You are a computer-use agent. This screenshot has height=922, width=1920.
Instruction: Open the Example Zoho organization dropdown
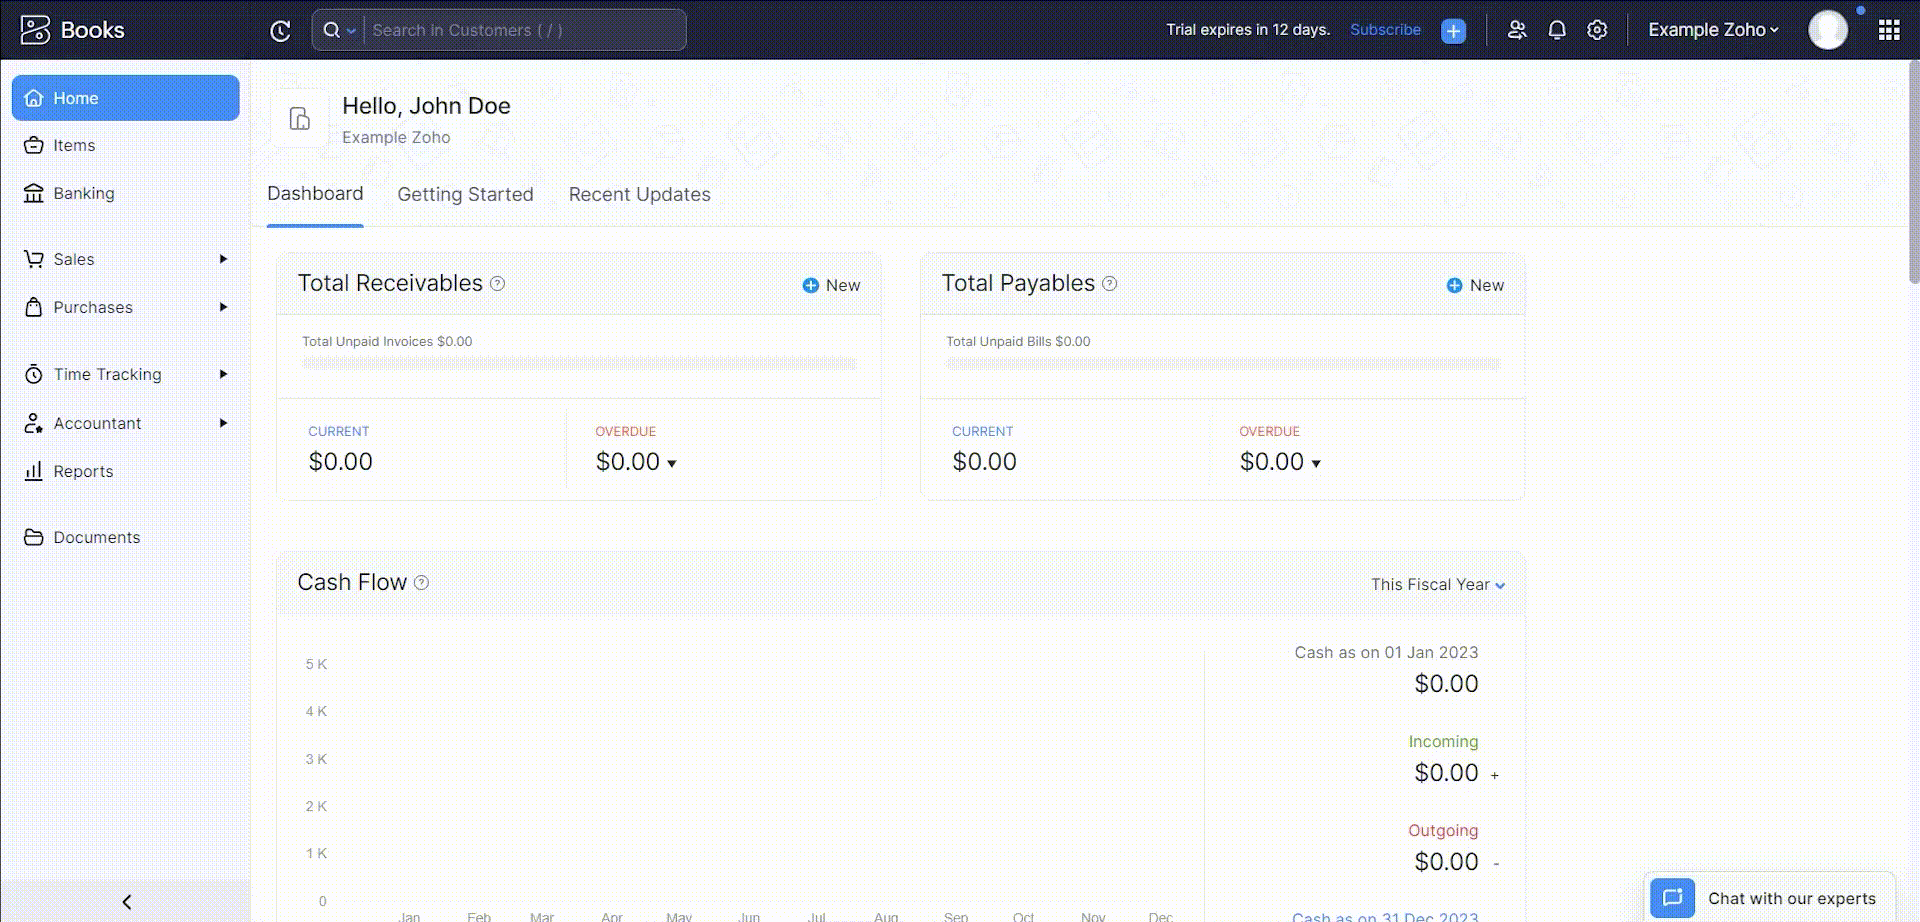pyautogui.click(x=1713, y=30)
